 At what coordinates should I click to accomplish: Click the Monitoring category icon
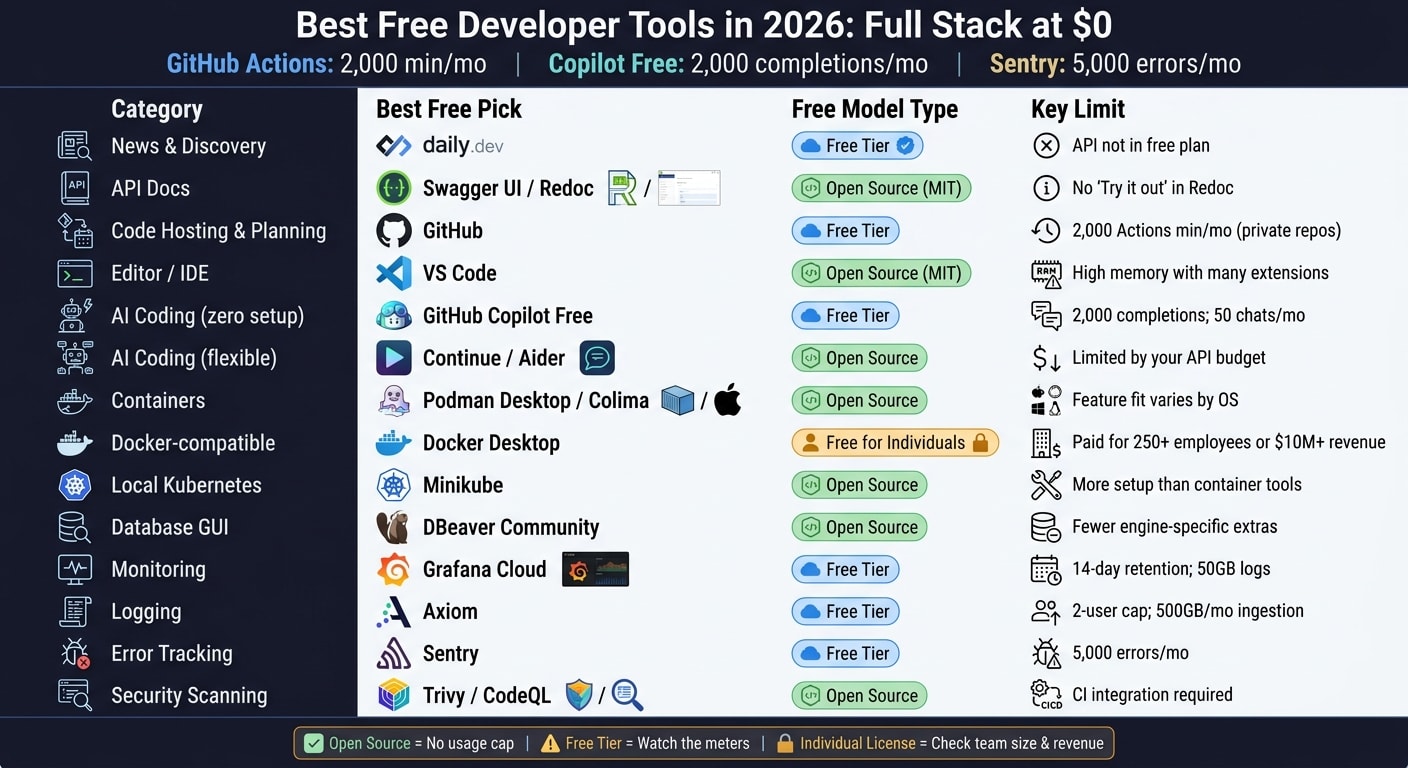click(x=75, y=569)
